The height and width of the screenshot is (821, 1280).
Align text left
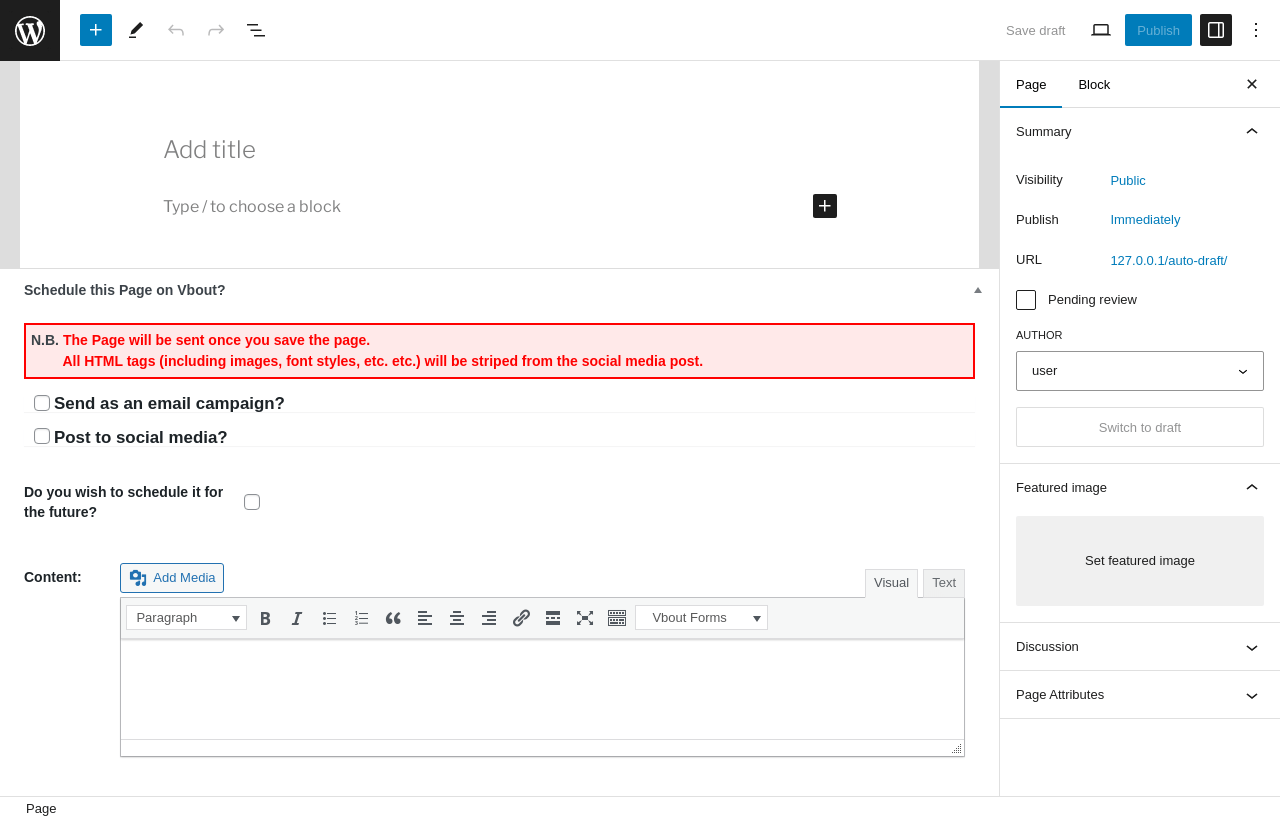[425, 618]
